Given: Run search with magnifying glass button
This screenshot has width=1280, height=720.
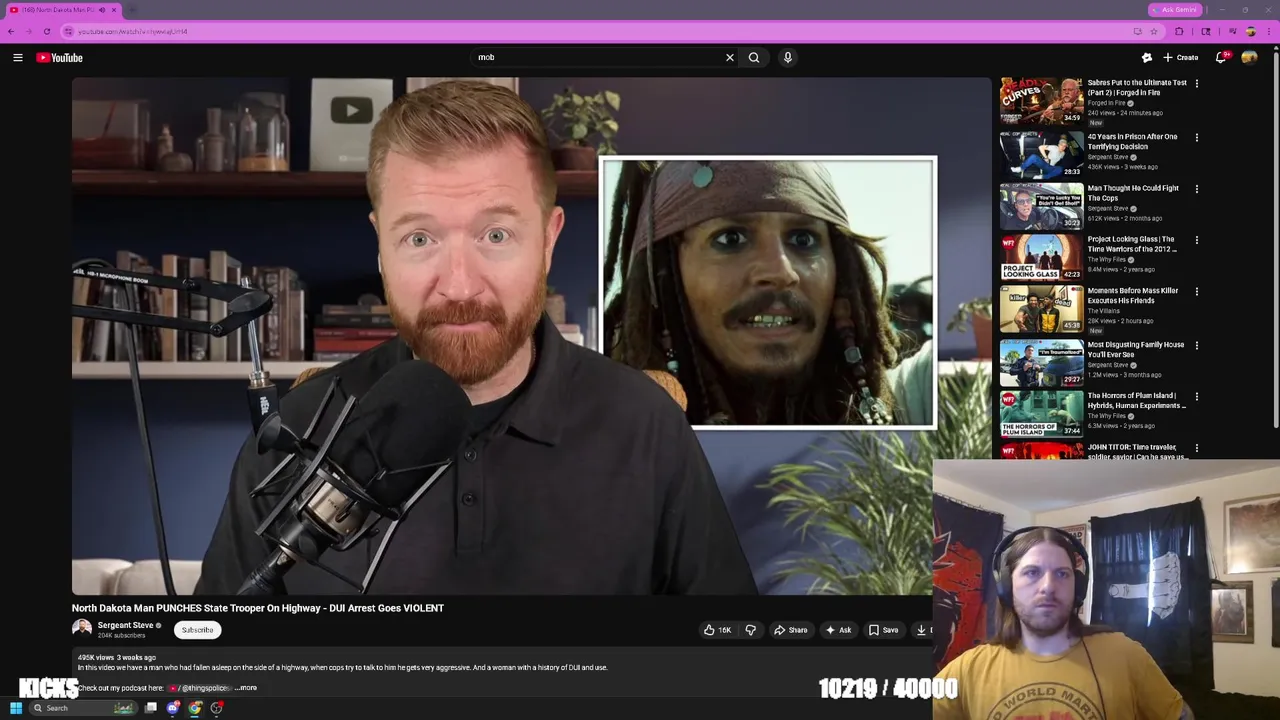Looking at the screenshot, I should (754, 57).
